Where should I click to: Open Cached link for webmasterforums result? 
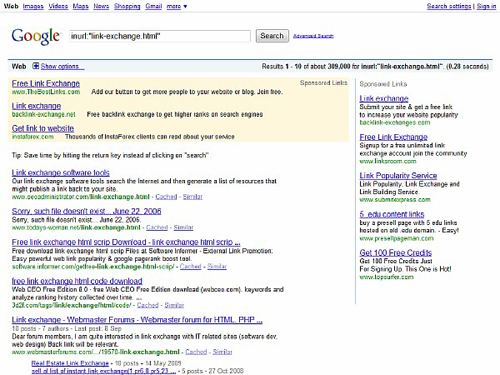196,352
